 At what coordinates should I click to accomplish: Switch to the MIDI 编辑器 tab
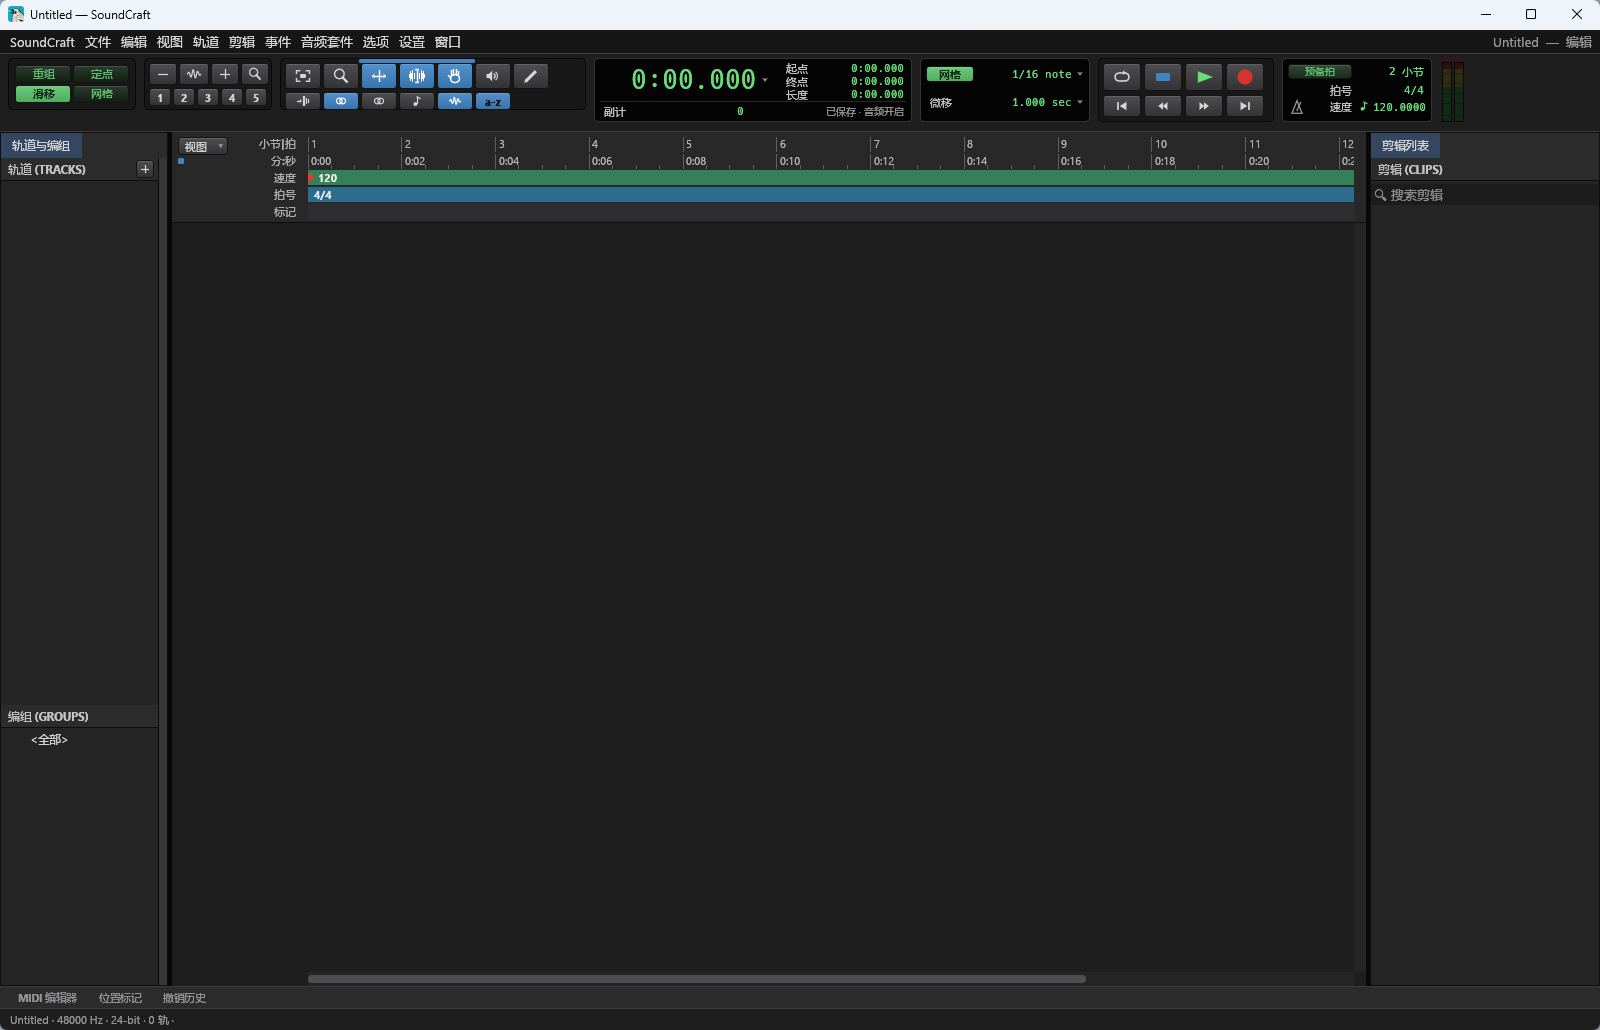click(x=47, y=998)
